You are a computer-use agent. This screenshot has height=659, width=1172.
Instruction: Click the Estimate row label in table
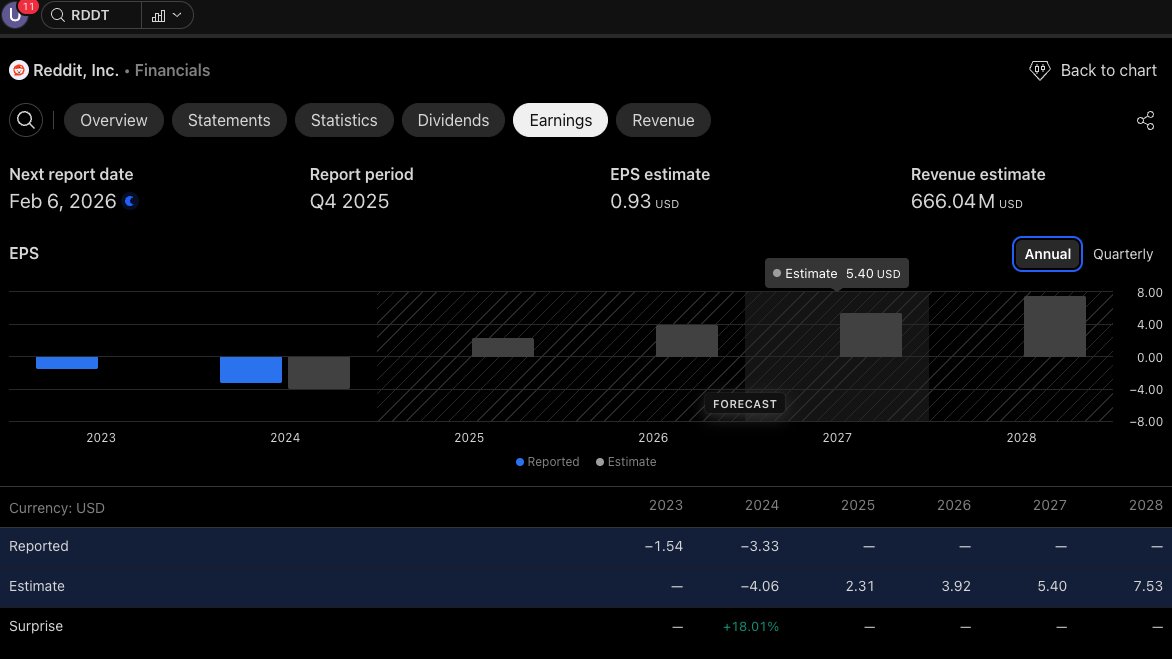point(37,587)
